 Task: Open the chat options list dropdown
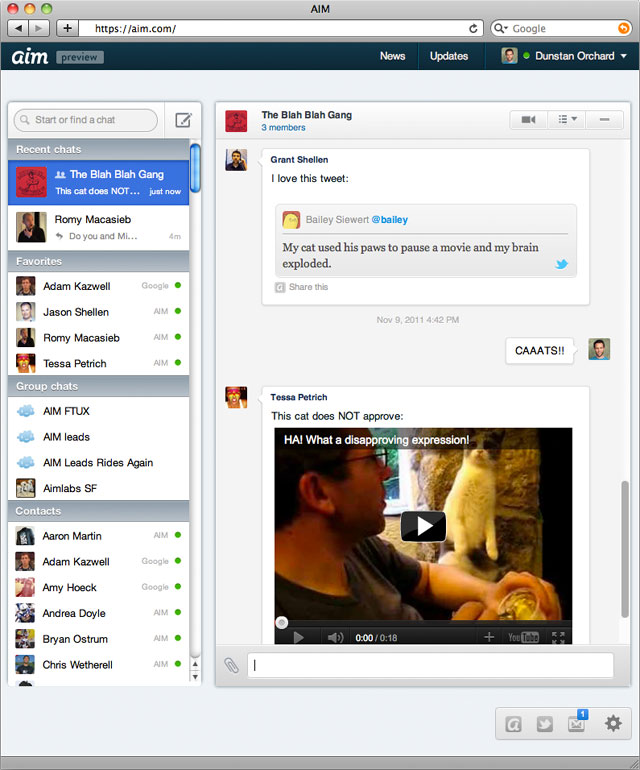pyautogui.click(x=567, y=120)
